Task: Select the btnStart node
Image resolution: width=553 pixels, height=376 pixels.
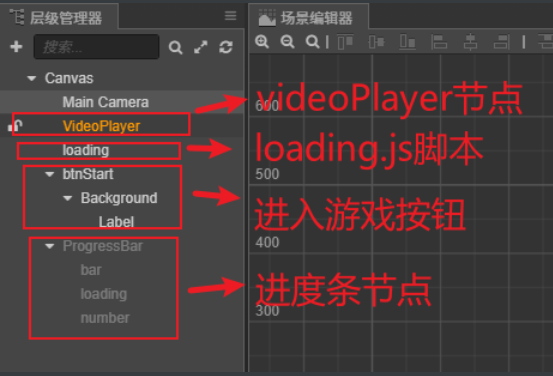Action: point(88,174)
